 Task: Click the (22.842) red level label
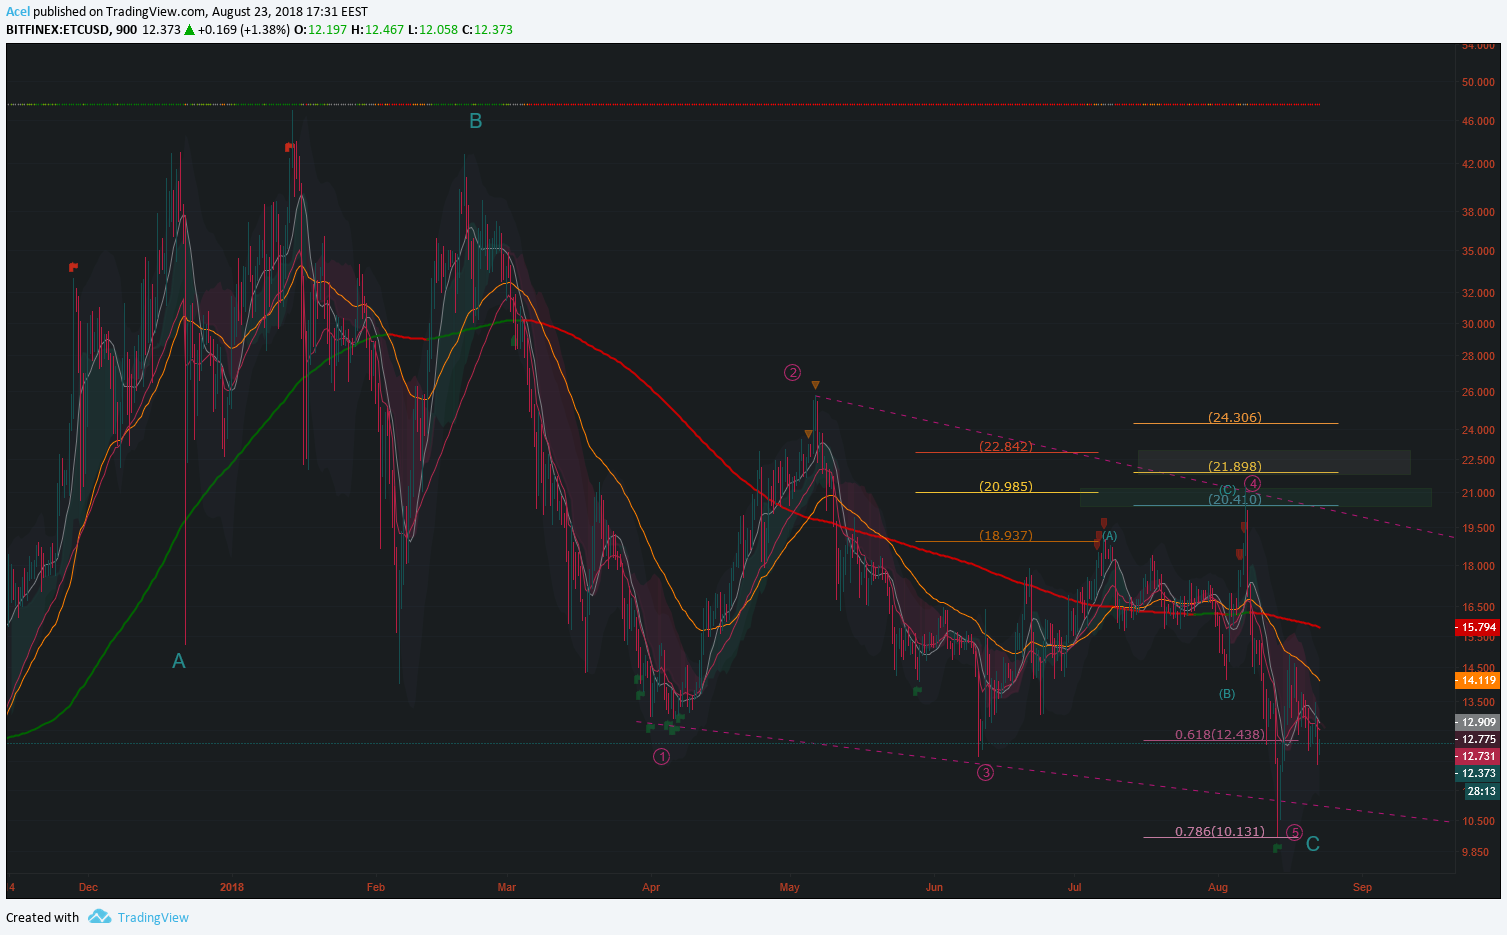pyautogui.click(x=1006, y=446)
